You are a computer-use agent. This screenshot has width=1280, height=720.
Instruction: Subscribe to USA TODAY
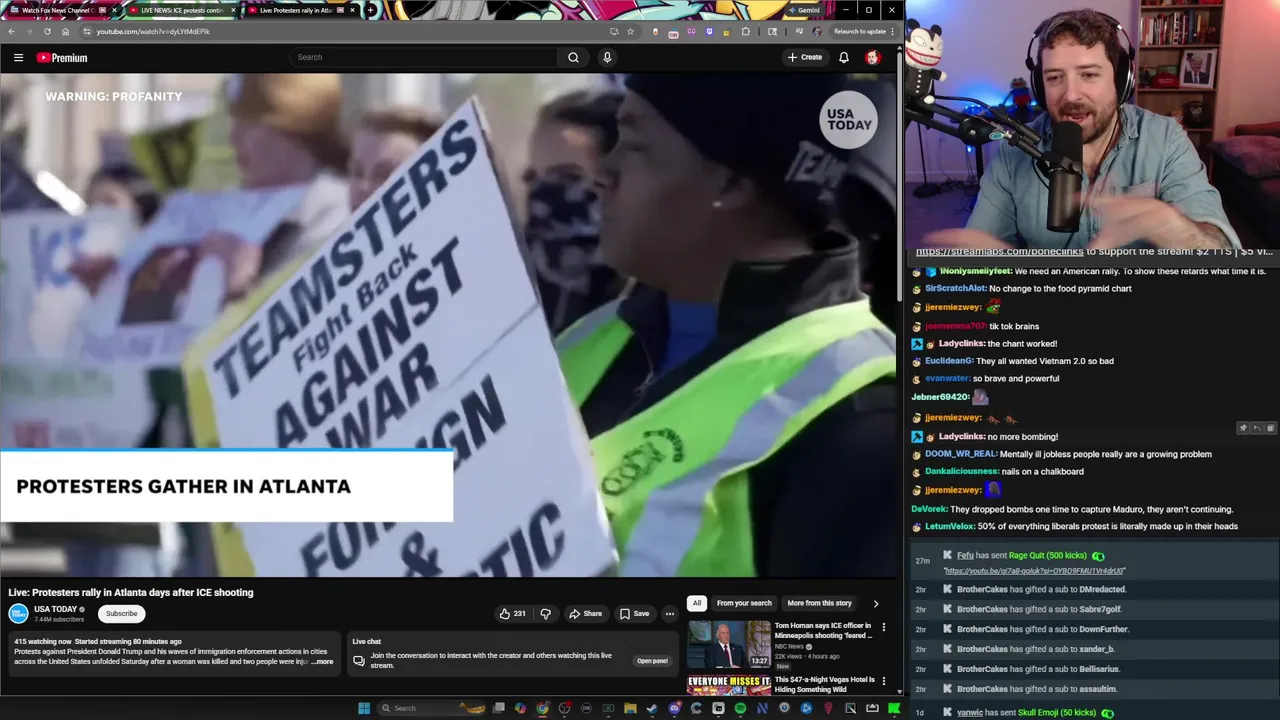click(121, 613)
